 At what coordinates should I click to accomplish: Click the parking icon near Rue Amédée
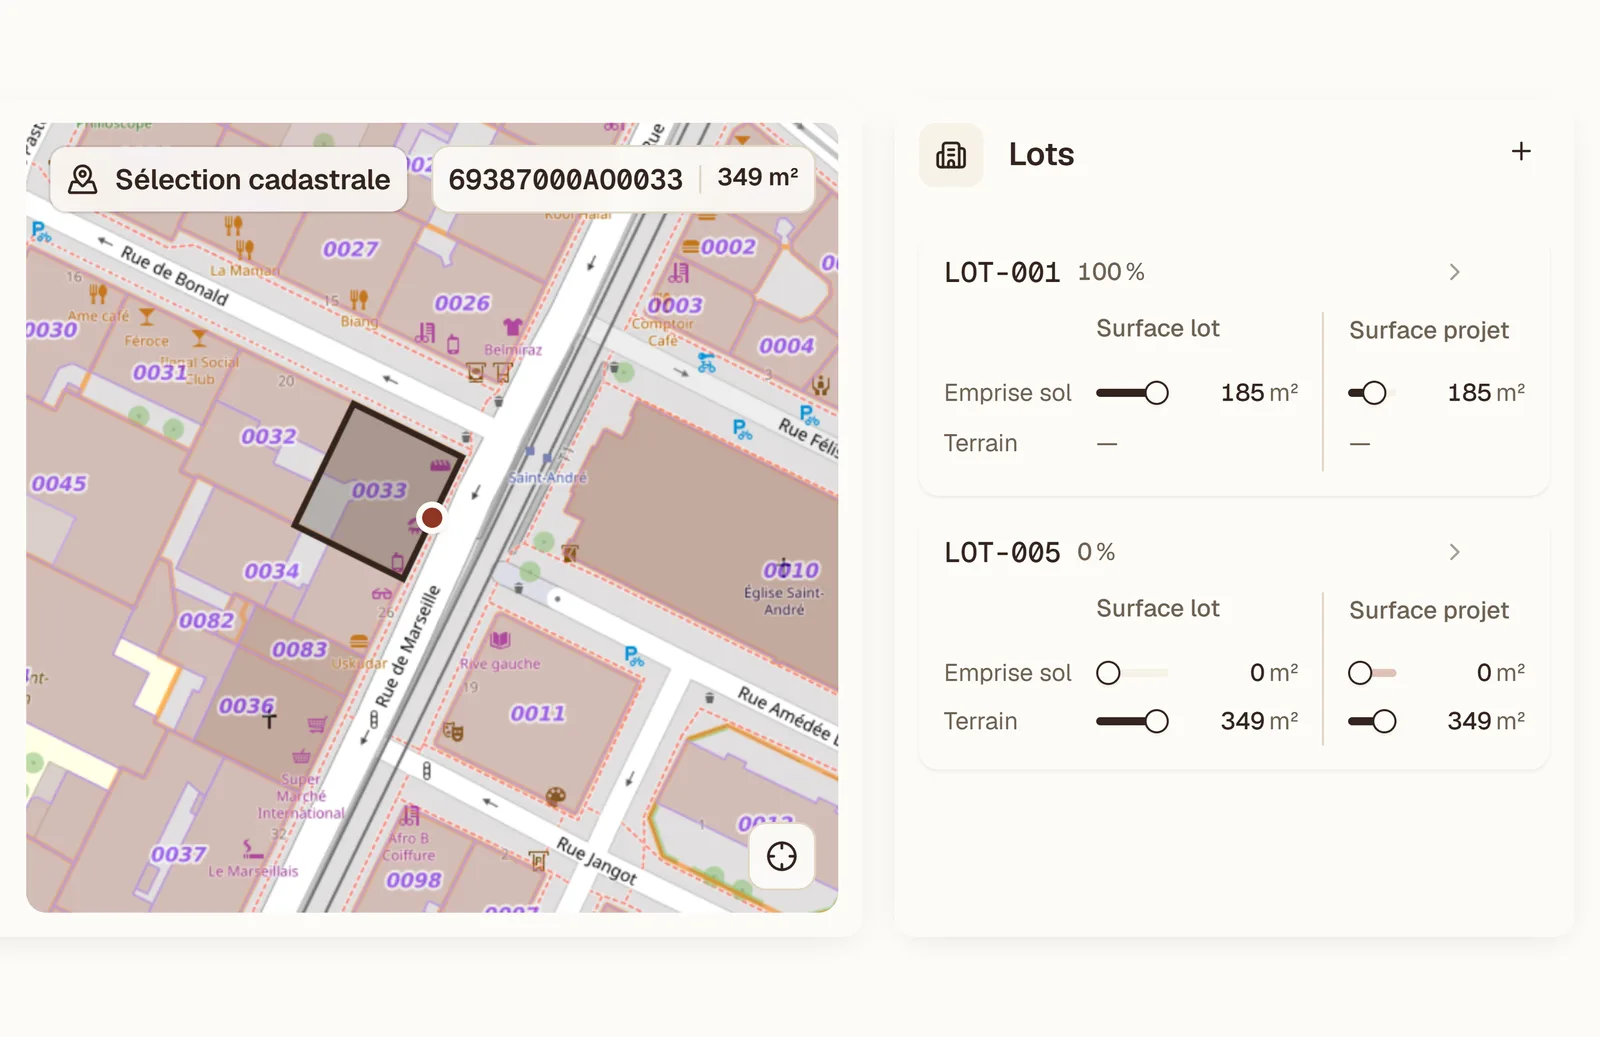point(634,656)
